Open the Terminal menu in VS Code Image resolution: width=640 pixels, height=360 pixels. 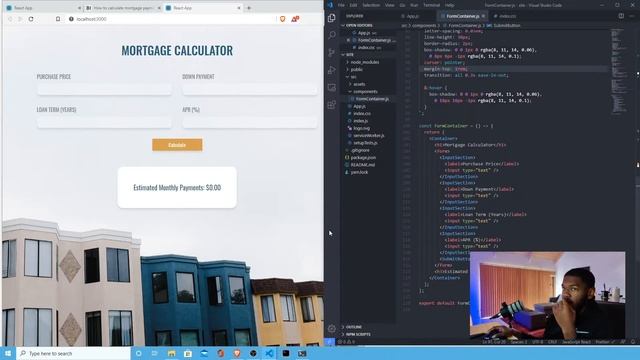pyautogui.click(x=431, y=5)
